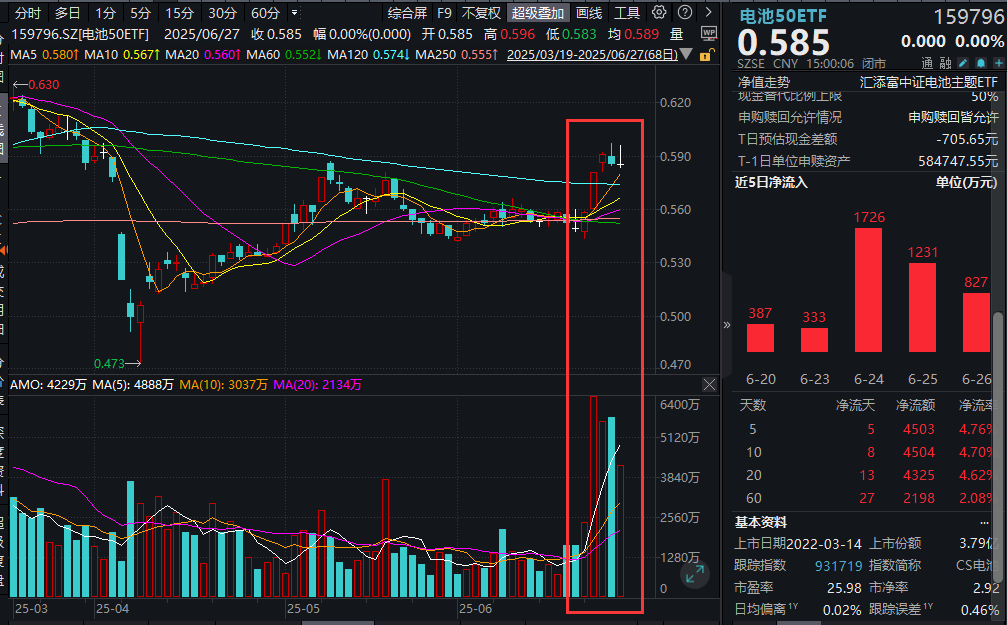This screenshot has height=625, width=1007.
Task: Click the MA5 0.580 indicator label
Action: click(x=44, y=55)
